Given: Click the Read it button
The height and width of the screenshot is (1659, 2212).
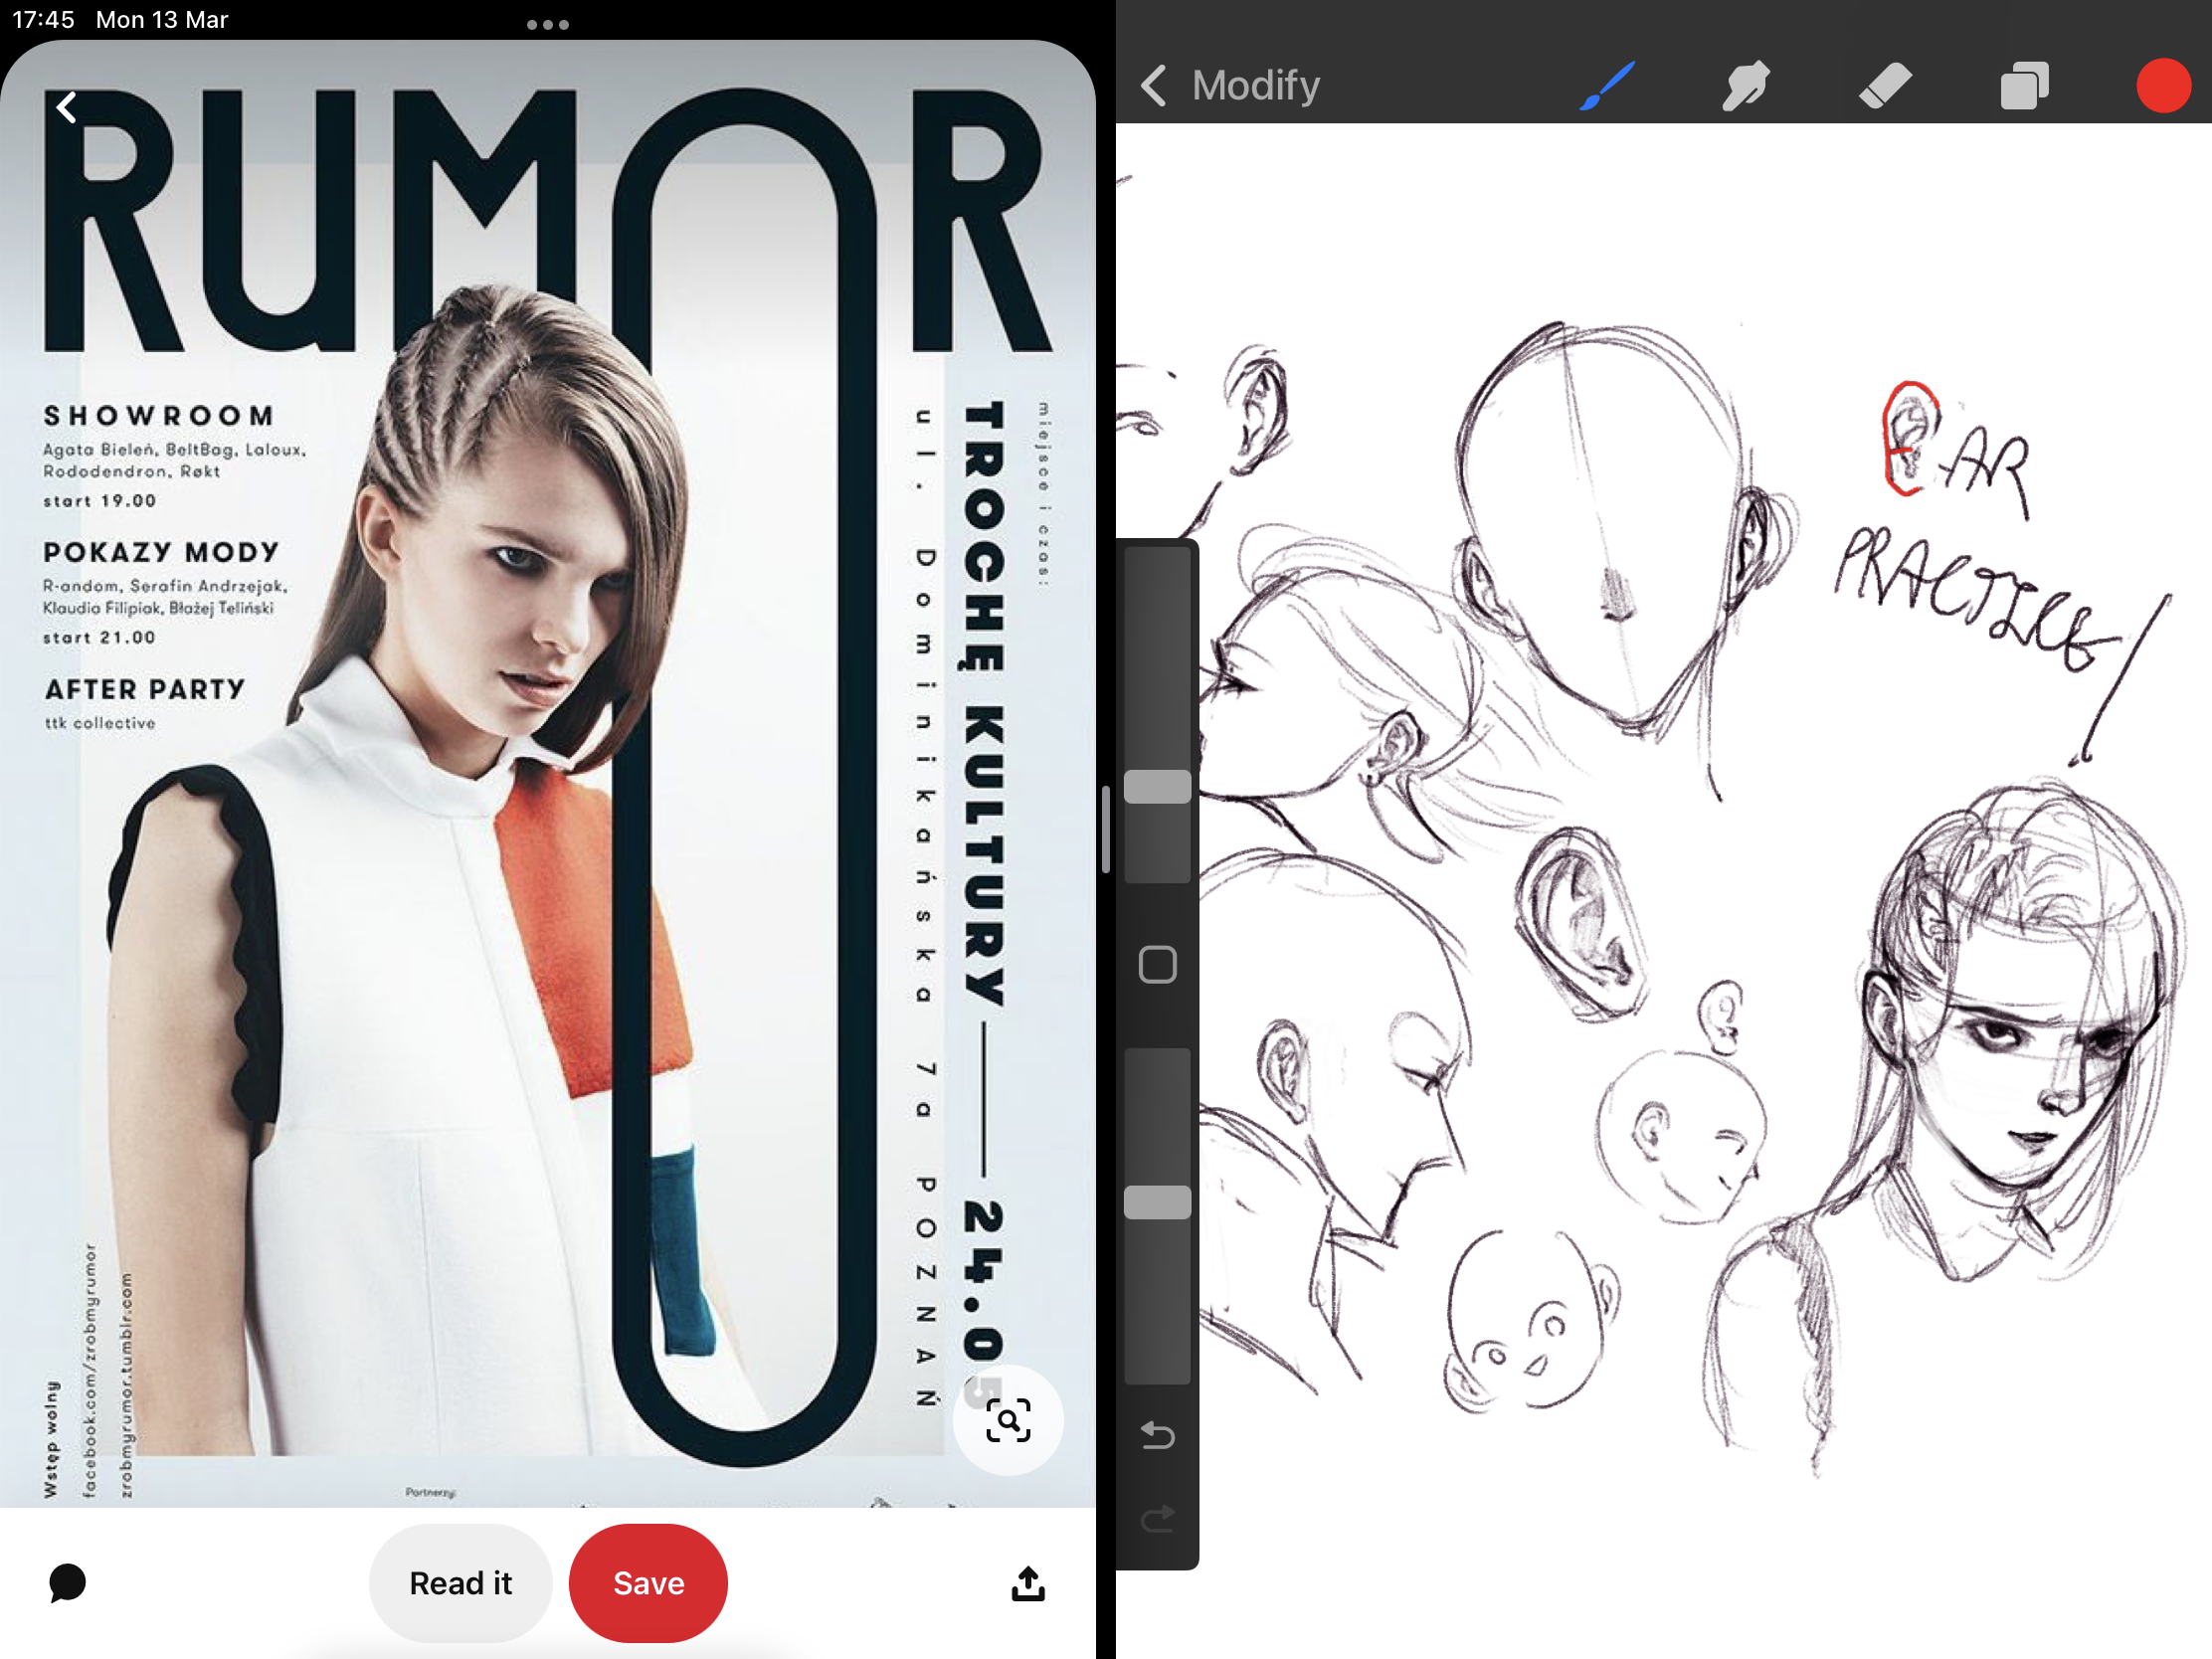Looking at the screenshot, I should tap(461, 1583).
